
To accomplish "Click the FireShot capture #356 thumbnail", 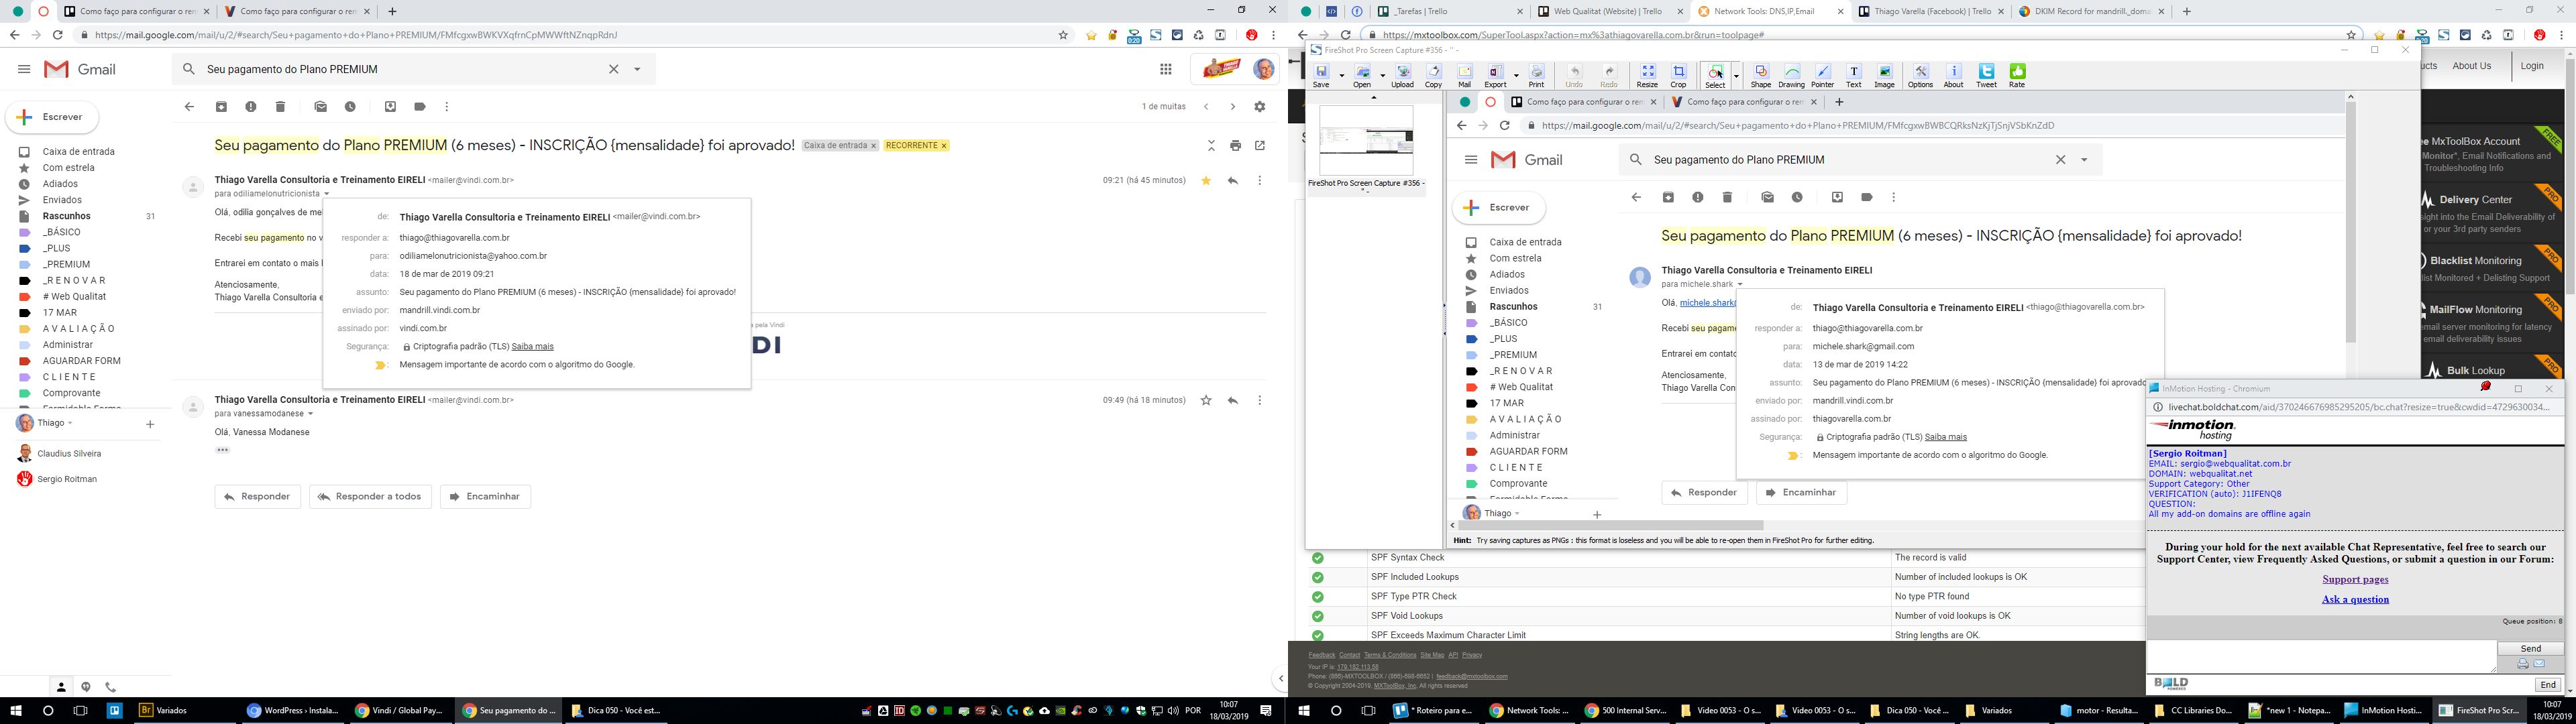I will [x=1366, y=140].
